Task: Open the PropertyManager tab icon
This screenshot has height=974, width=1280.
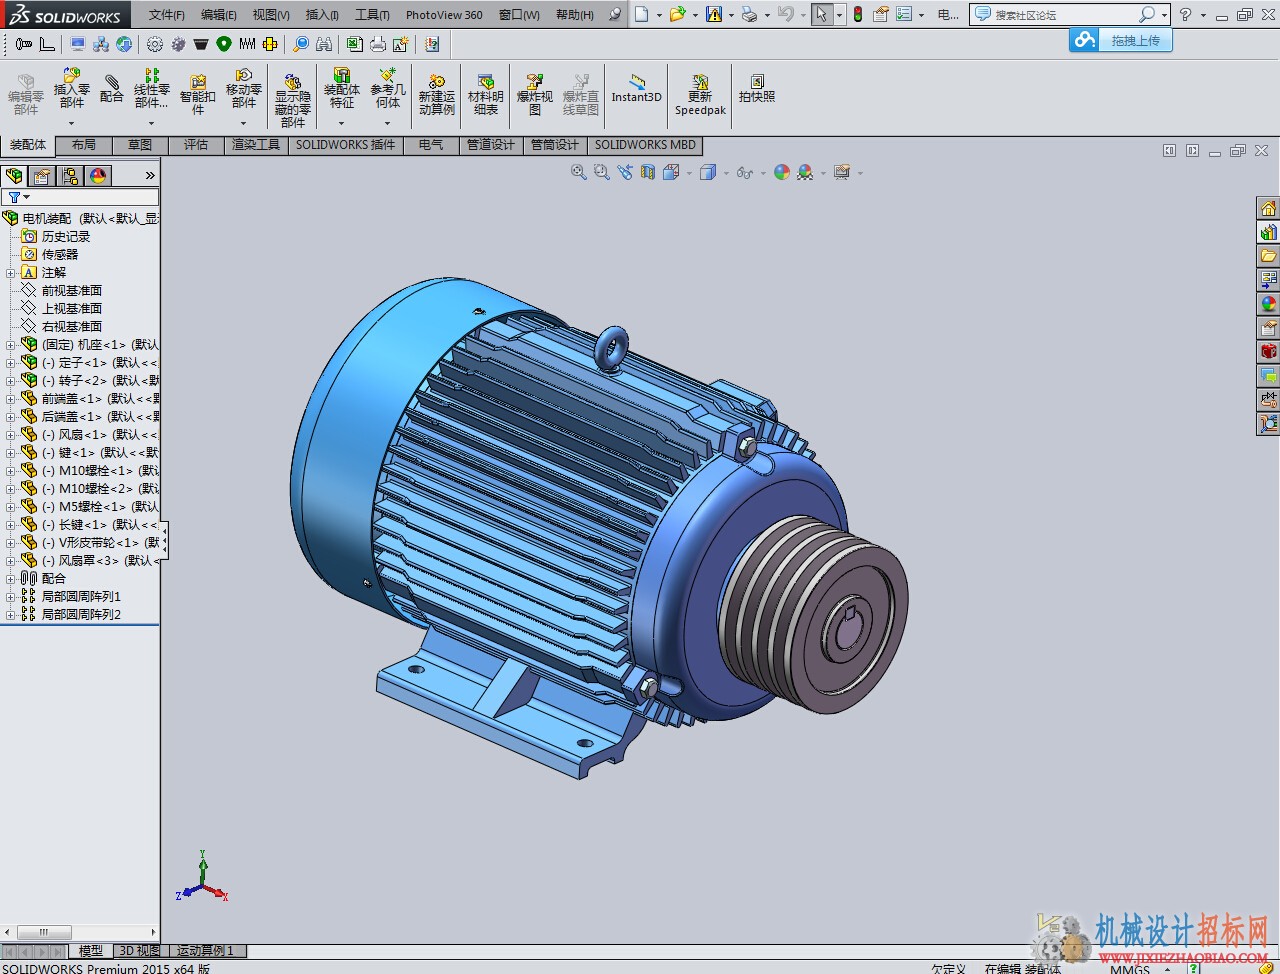Action: 42,176
